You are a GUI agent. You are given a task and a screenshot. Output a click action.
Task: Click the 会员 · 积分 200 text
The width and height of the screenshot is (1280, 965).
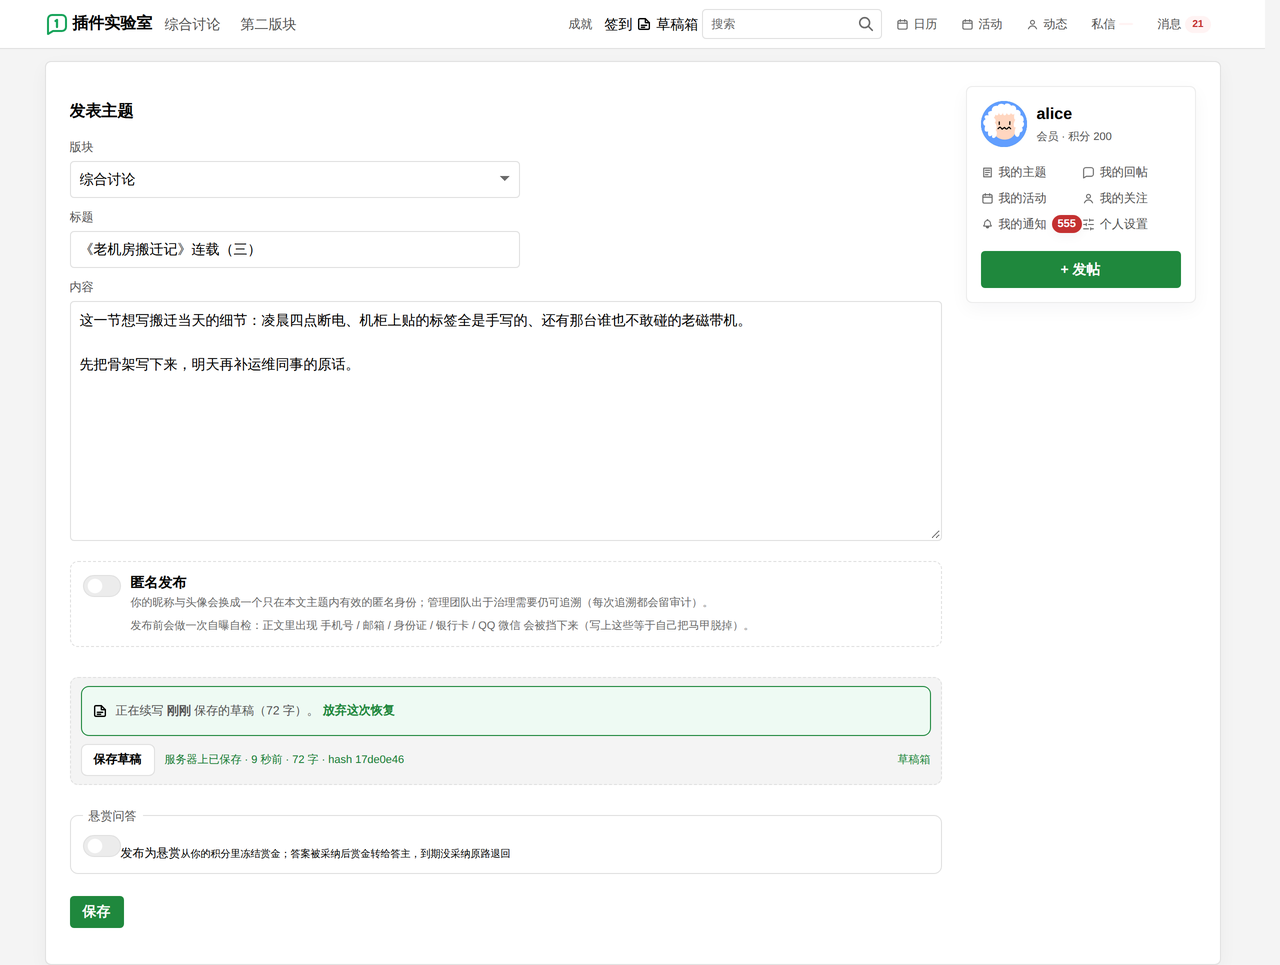click(x=1074, y=136)
